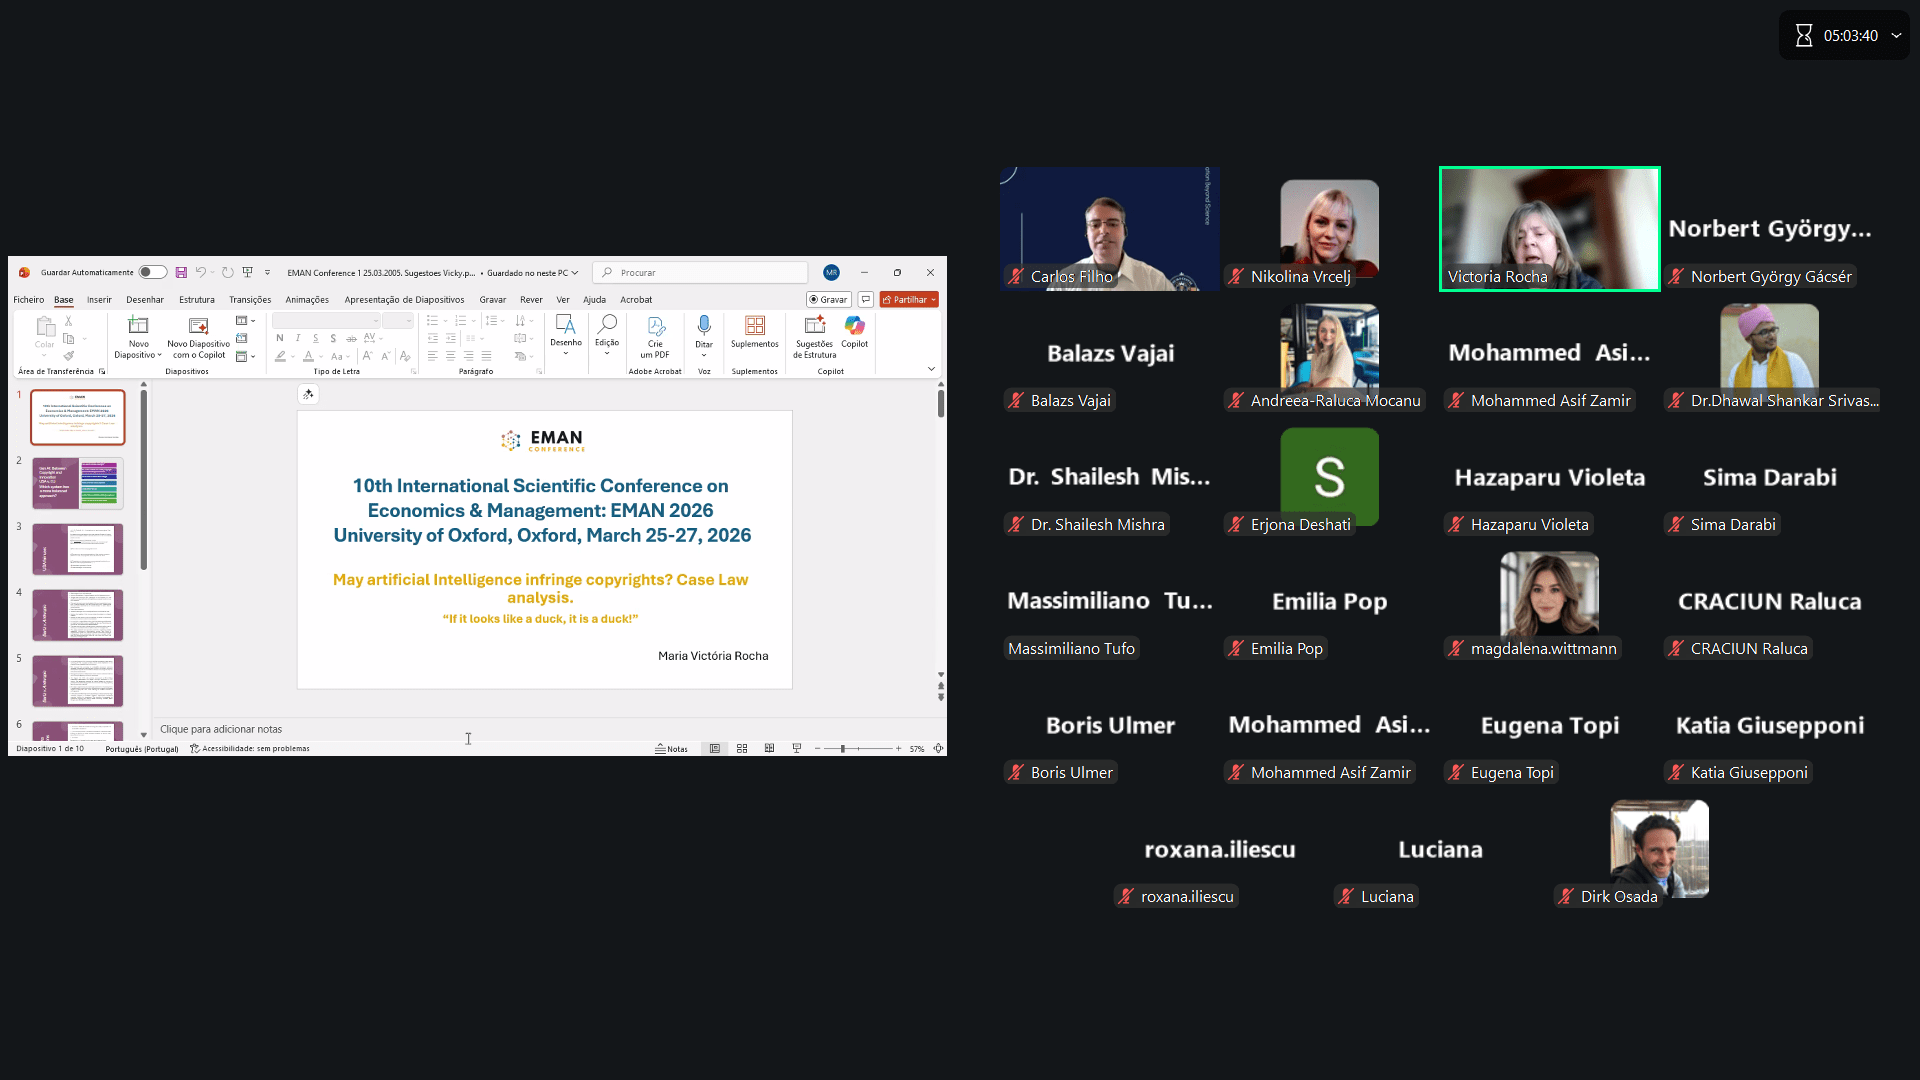The height and width of the screenshot is (1080, 1920).
Task: Open the Transições ribbon tab
Action: coord(250,300)
